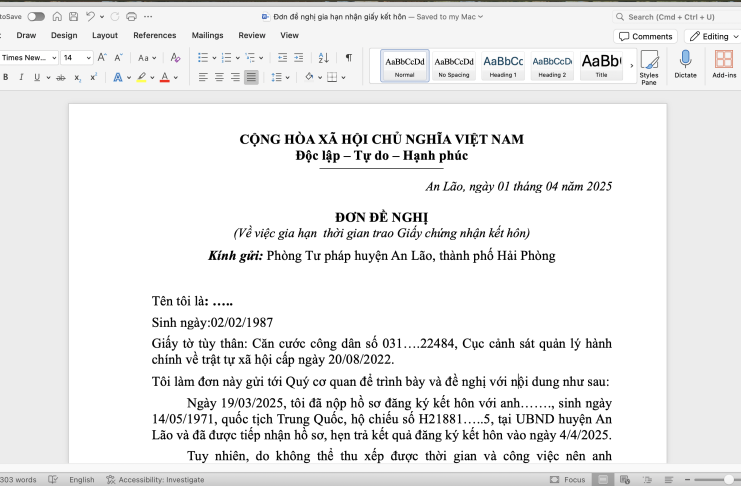Open the Draw tab
Viewport: 741px width, 486px height.
26,35
